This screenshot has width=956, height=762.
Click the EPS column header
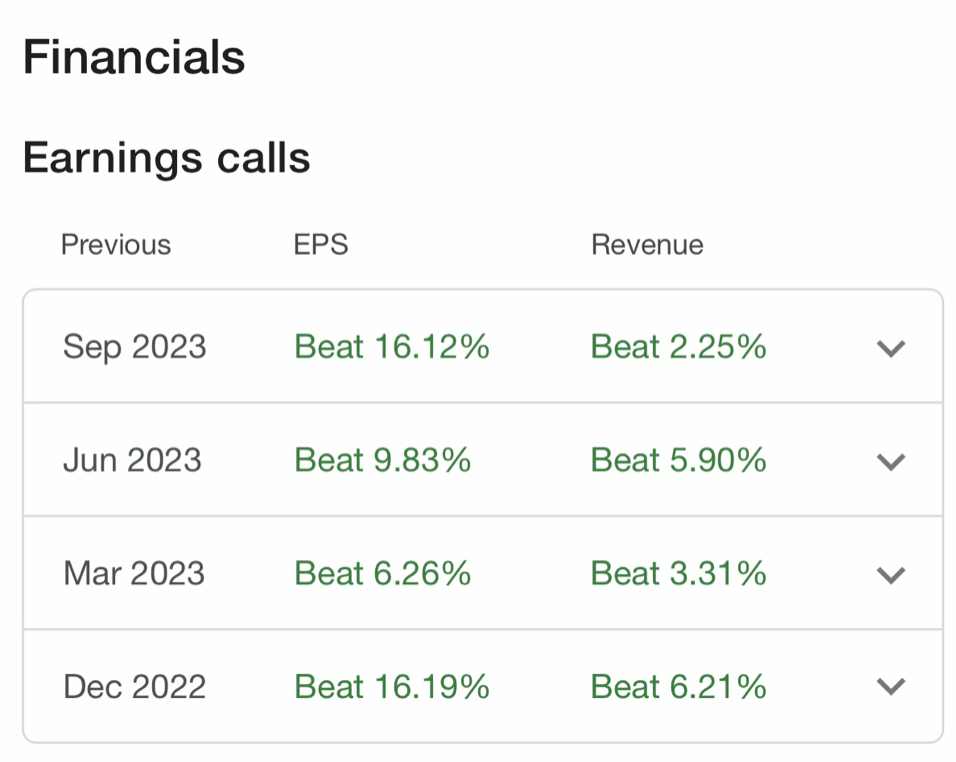(321, 245)
